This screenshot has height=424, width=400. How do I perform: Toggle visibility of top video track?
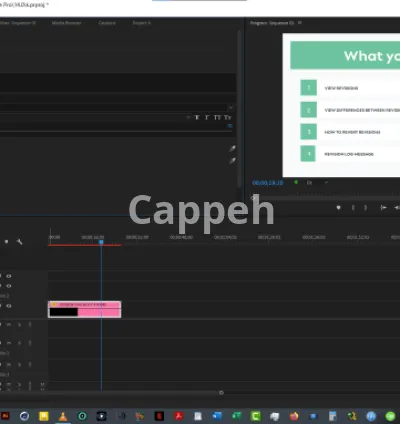click(9, 276)
